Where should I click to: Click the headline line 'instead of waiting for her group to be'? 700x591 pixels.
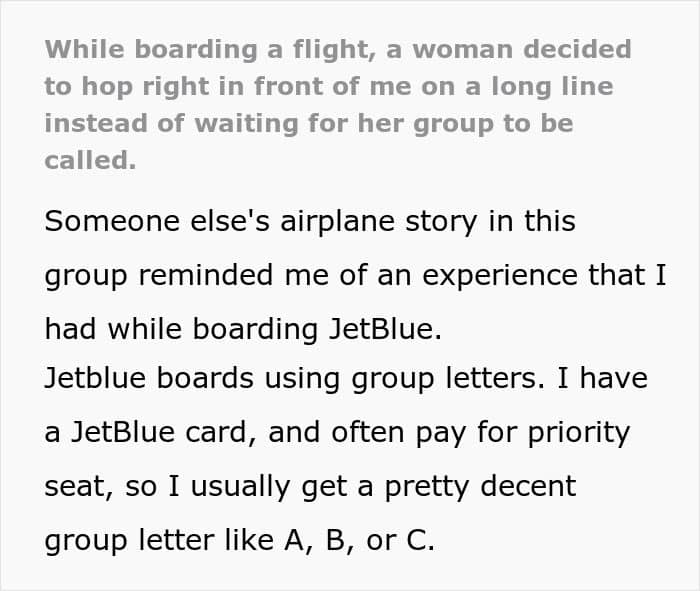pyautogui.click(x=309, y=124)
